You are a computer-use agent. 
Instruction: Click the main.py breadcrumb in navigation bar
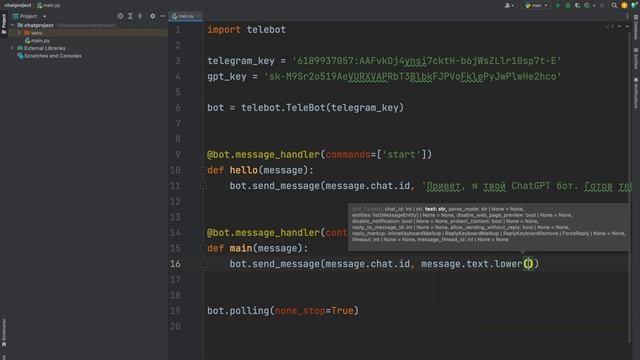pos(49,5)
